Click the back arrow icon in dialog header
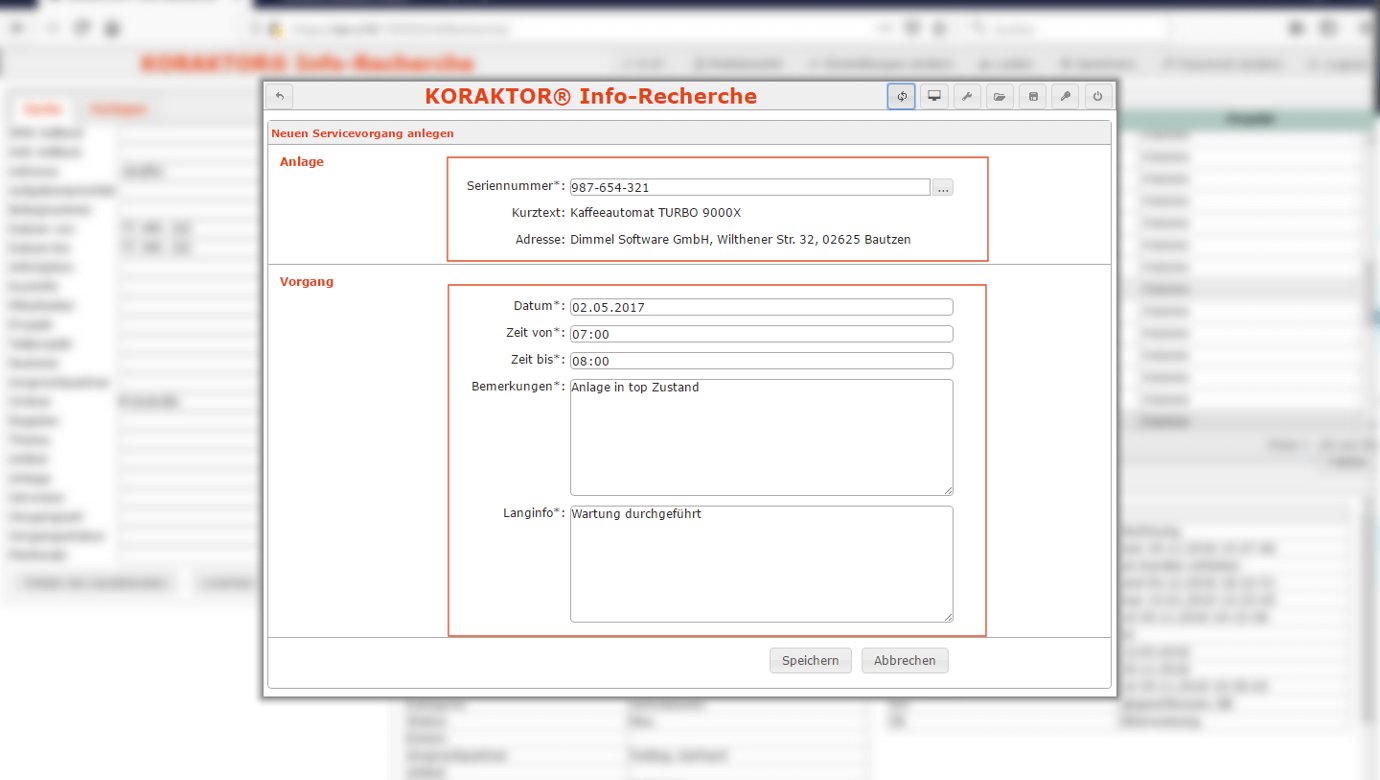 [x=280, y=97]
